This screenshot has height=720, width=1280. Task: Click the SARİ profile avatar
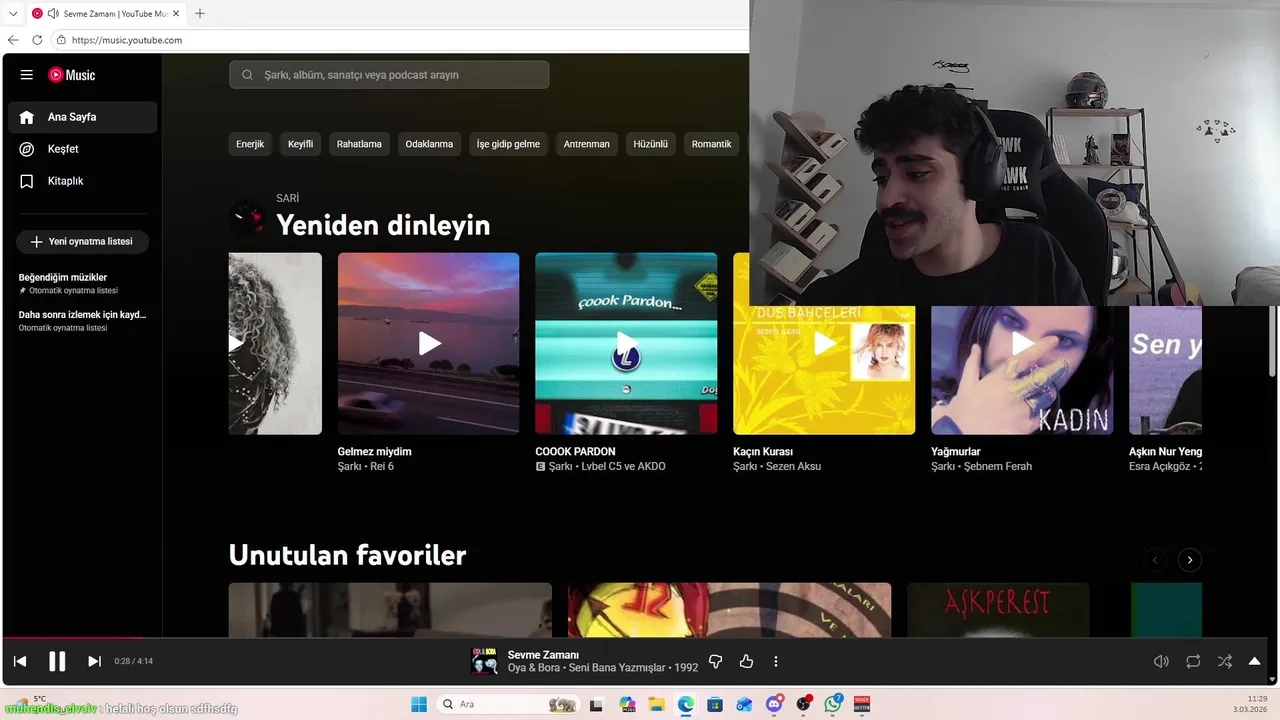tap(247, 217)
